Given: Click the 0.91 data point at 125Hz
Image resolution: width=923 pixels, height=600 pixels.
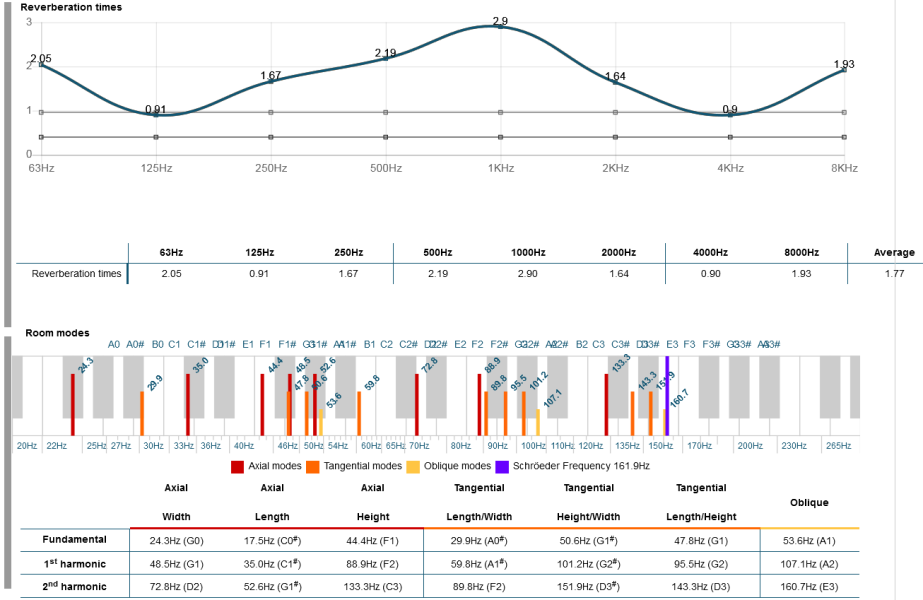Looking at the screenshot, I should pyautogui.click(x=156, y=115).
